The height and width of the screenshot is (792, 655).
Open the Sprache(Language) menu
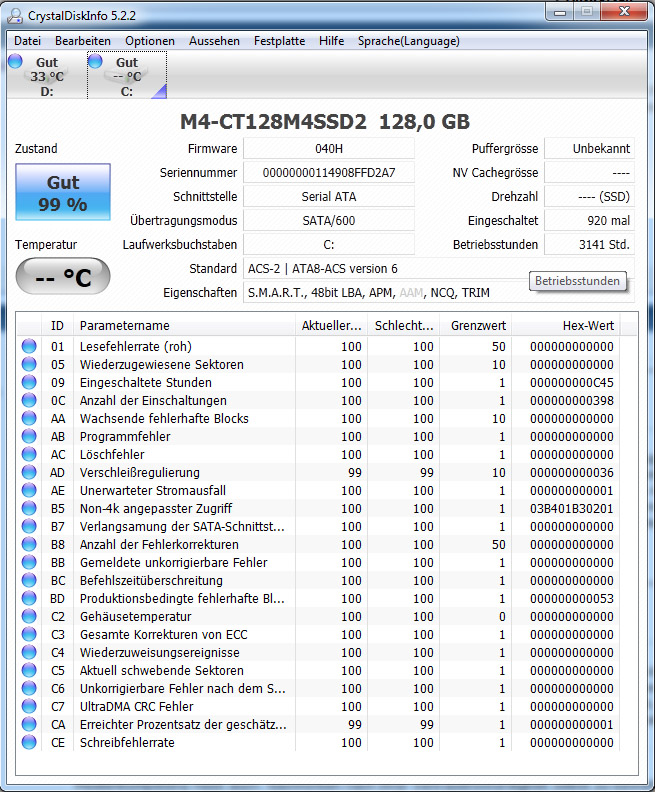pyautogui.click(x=409, y=41)
